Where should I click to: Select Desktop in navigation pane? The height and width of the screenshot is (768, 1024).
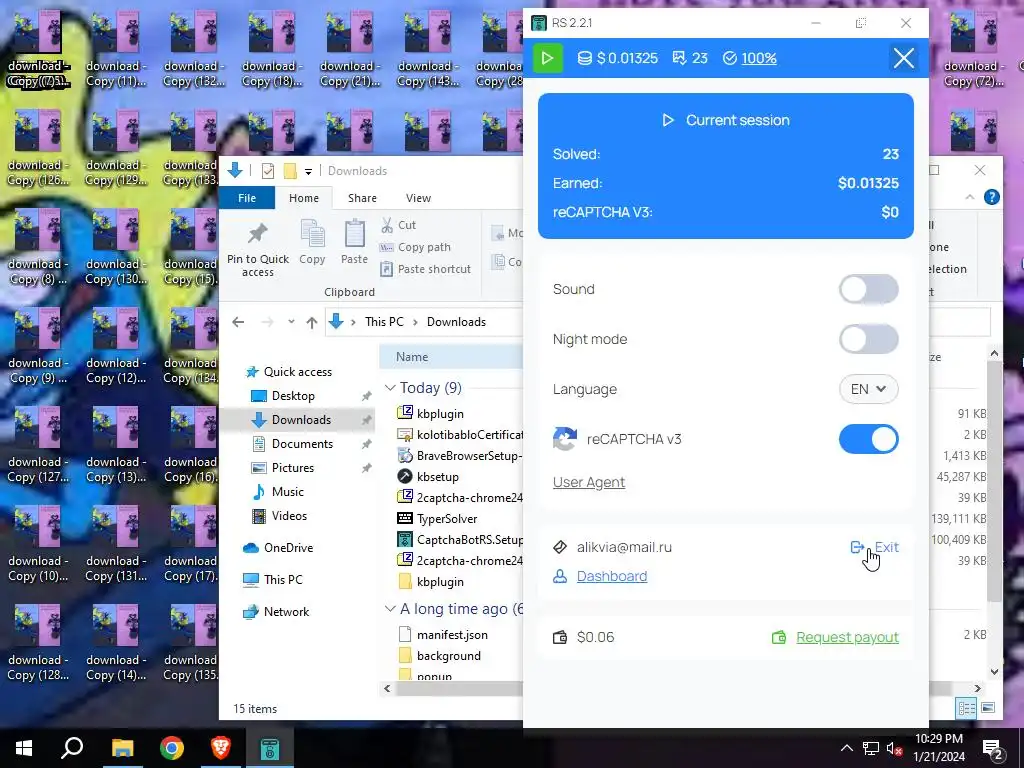293,396
